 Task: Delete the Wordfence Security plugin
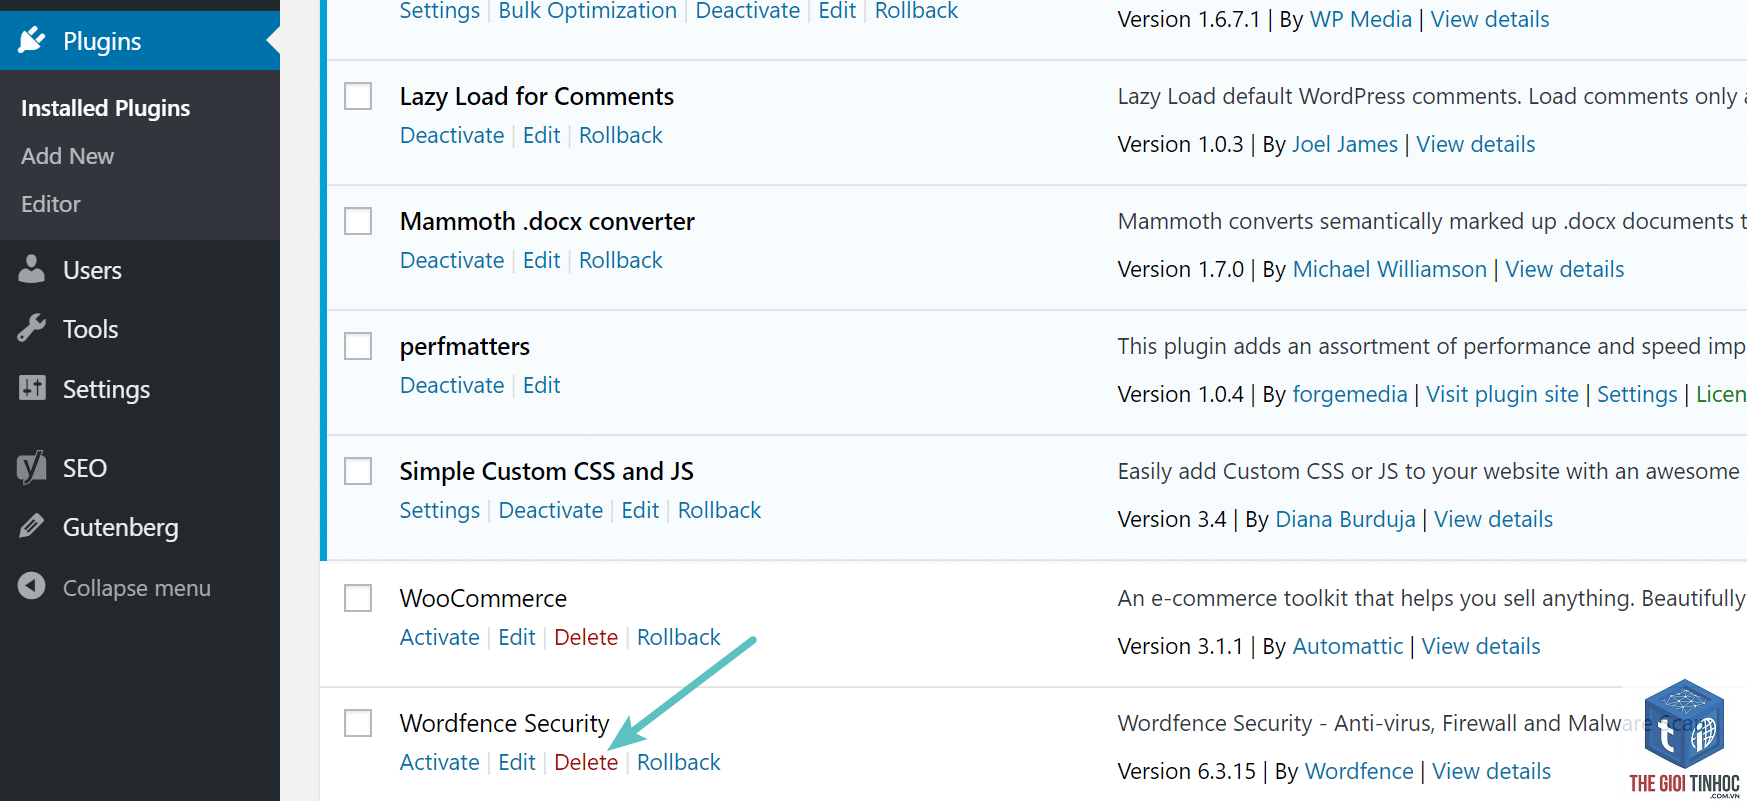(586, 762)
